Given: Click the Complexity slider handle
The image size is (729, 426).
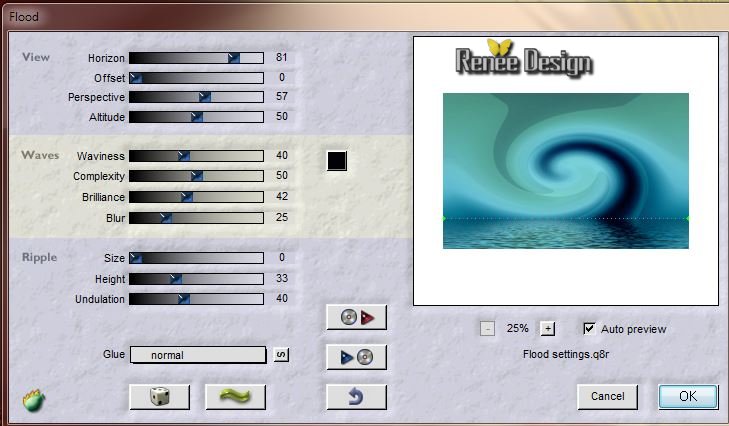Looking at the screenshot, I should (x=197, y=176).
